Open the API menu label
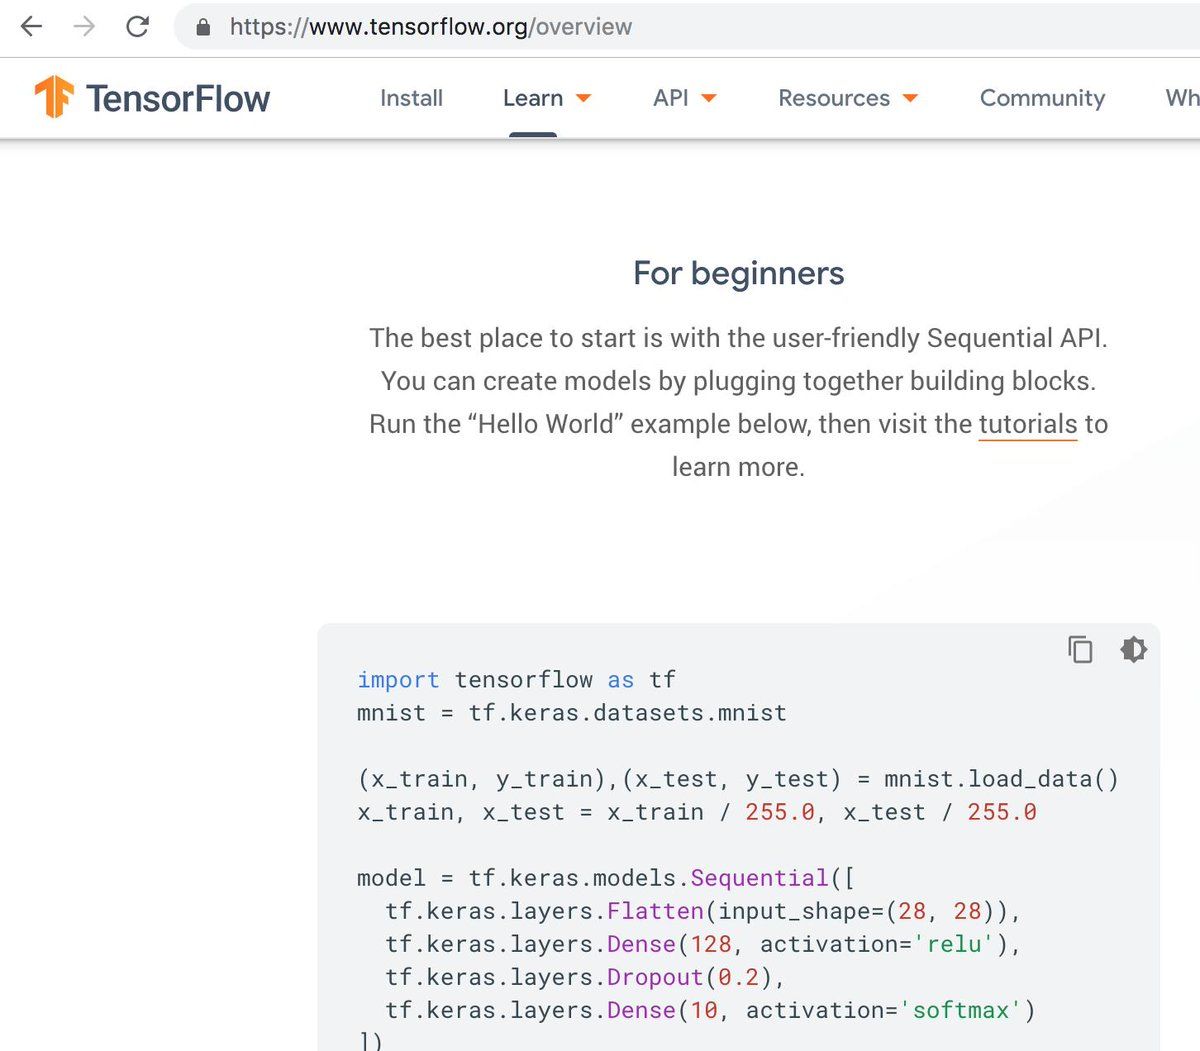 [x=671, y=98]
